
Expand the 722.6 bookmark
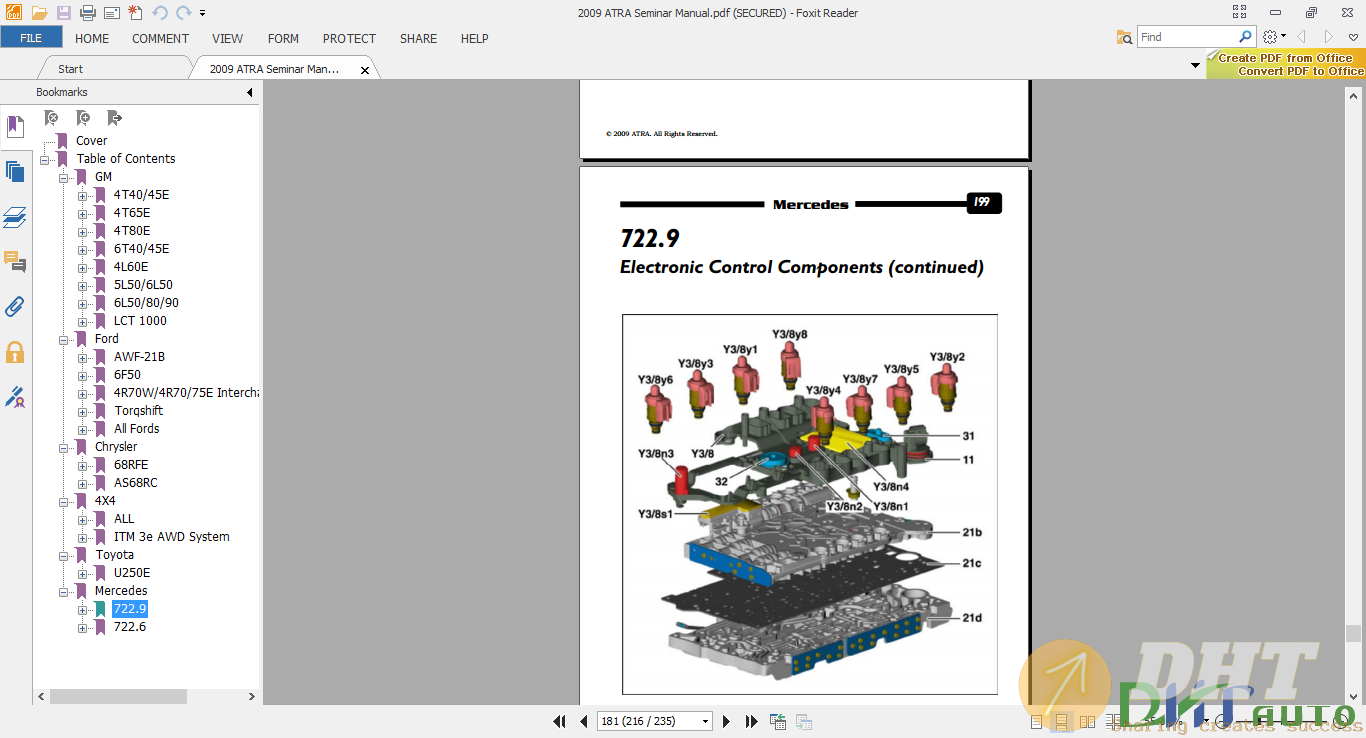tap(83, 627)
